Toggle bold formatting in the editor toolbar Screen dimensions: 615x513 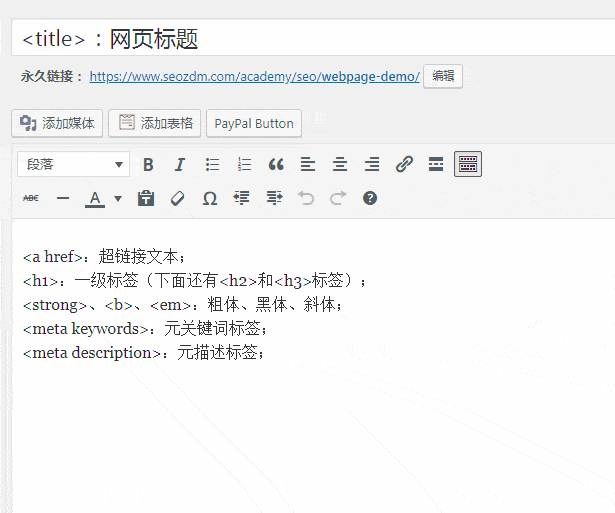148,164
